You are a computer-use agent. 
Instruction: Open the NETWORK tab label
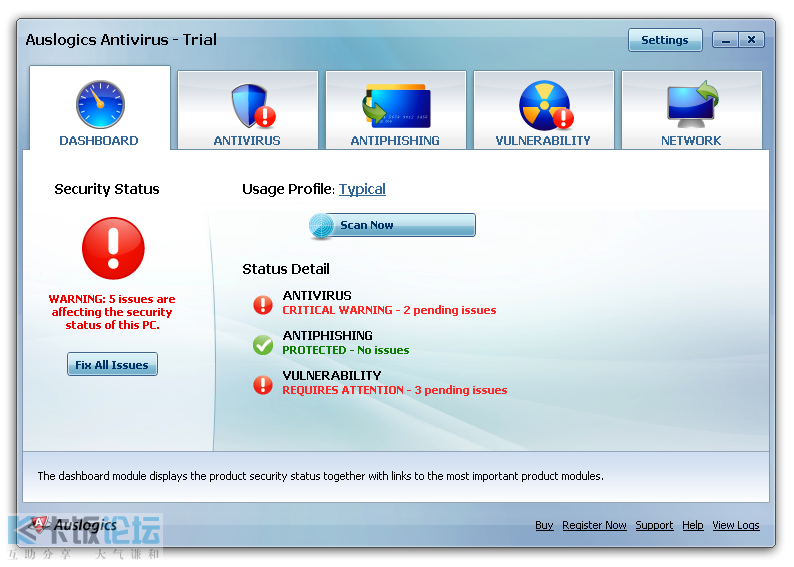pos(691,141)
